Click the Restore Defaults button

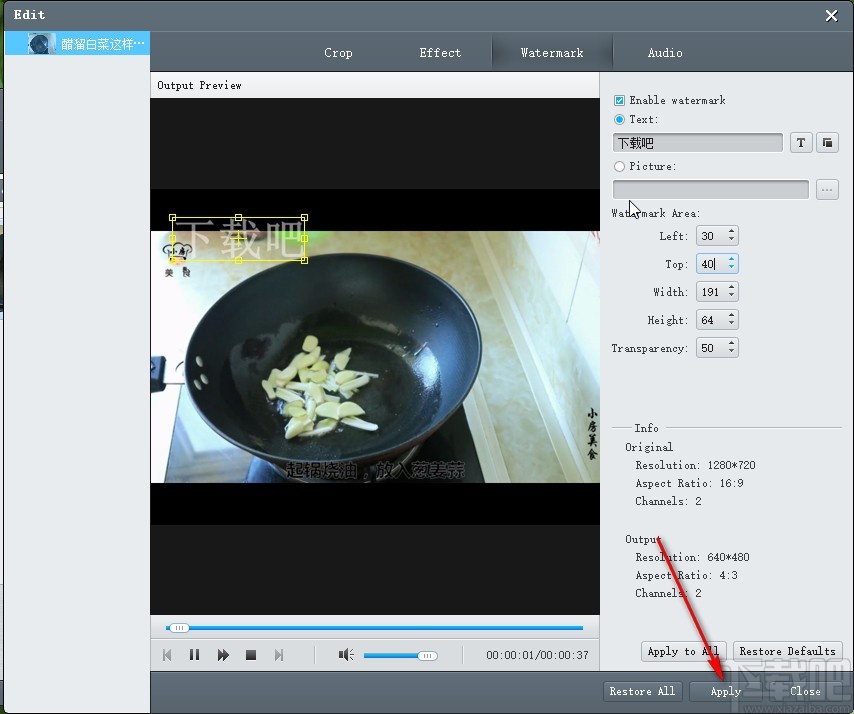(x=788, y=651)
